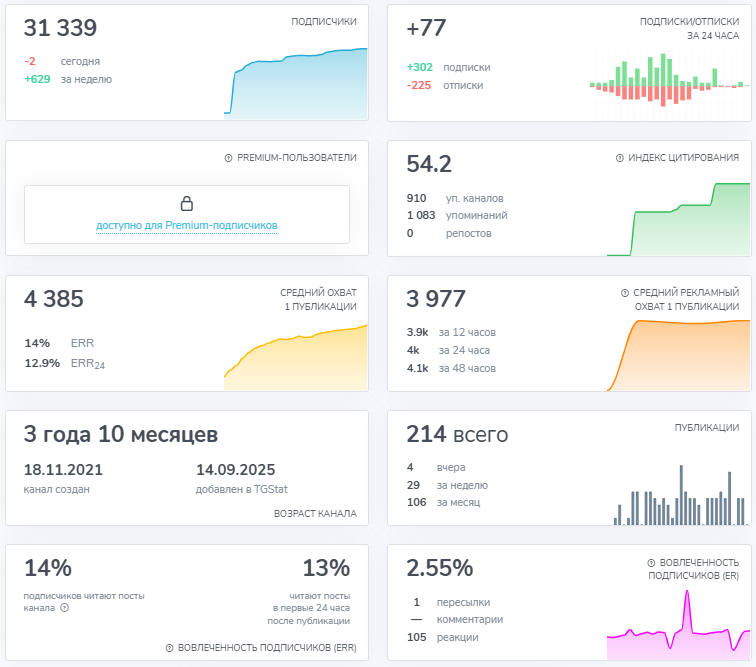The height and width of the screenshot is (667, 756).
Task: Click the gray publications bar chart
Action: tap(678, 495)
